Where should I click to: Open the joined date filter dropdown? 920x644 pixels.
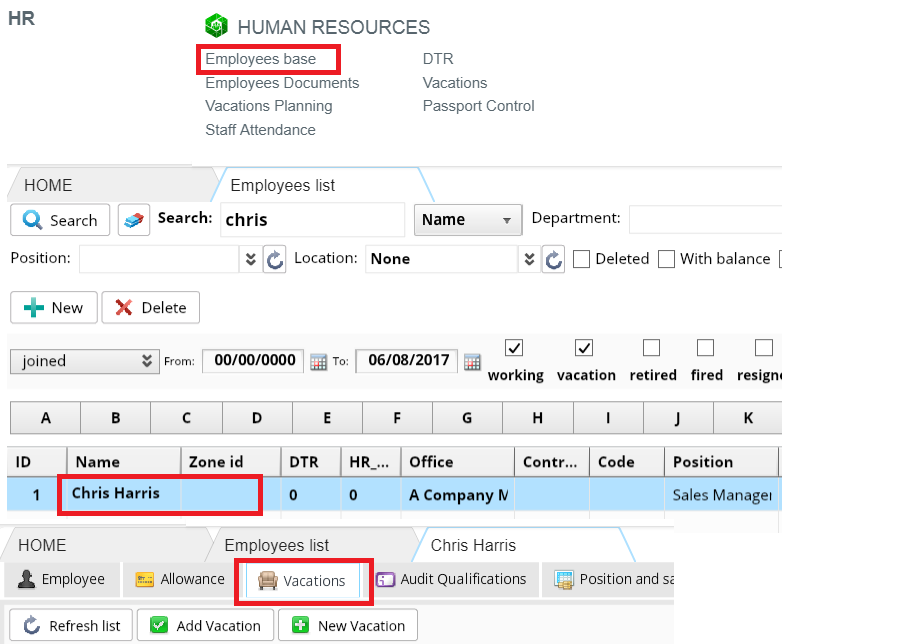click(x=85, y=361)
